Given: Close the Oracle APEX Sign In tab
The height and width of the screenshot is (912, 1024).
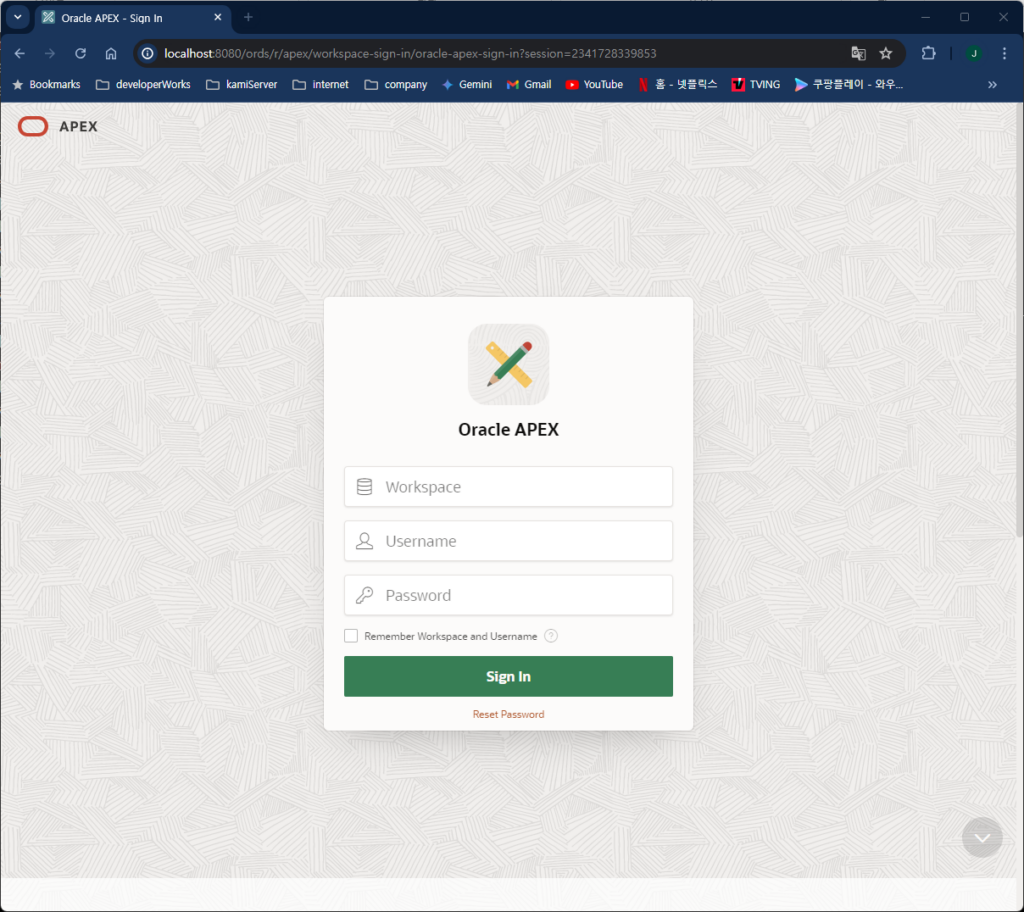Looking at the screenshot, I should [x=218, y=18].
